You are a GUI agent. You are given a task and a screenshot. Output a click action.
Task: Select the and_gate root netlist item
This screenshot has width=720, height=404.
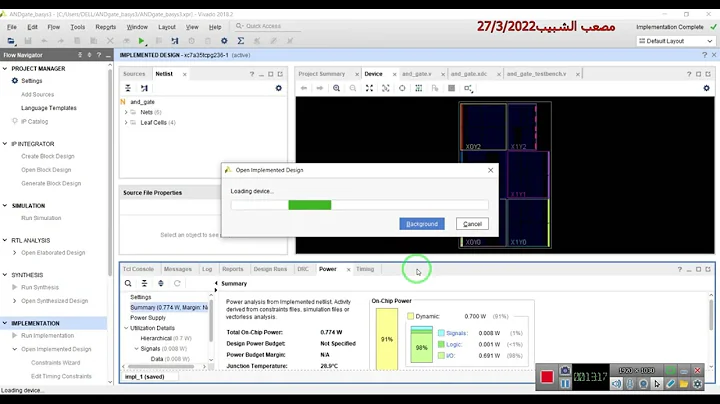coord(142,102)
